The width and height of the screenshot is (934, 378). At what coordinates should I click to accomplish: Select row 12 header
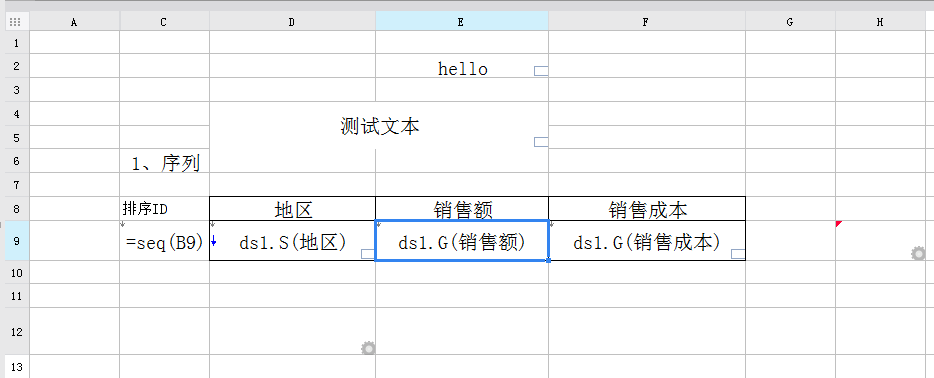(15, 331)
